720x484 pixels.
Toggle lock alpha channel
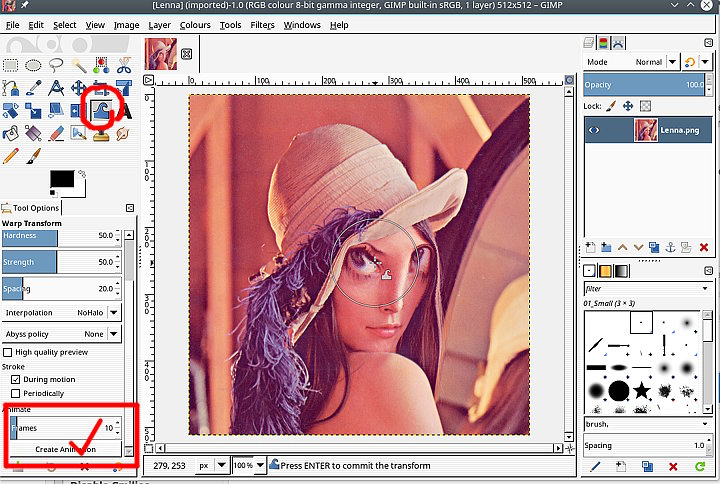[x=645, y=106]
